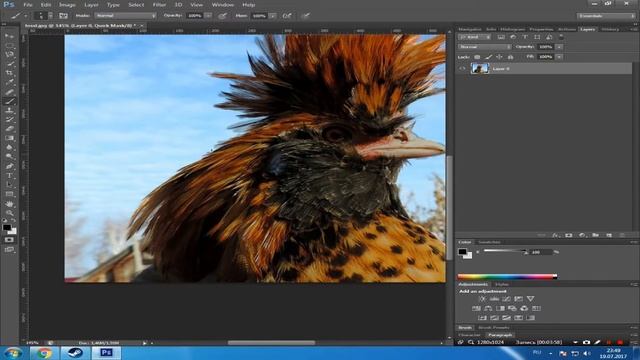Open the layer Opacity slider arrow
640x360 pixels.
pyautogui.click(x=559, y=47)
